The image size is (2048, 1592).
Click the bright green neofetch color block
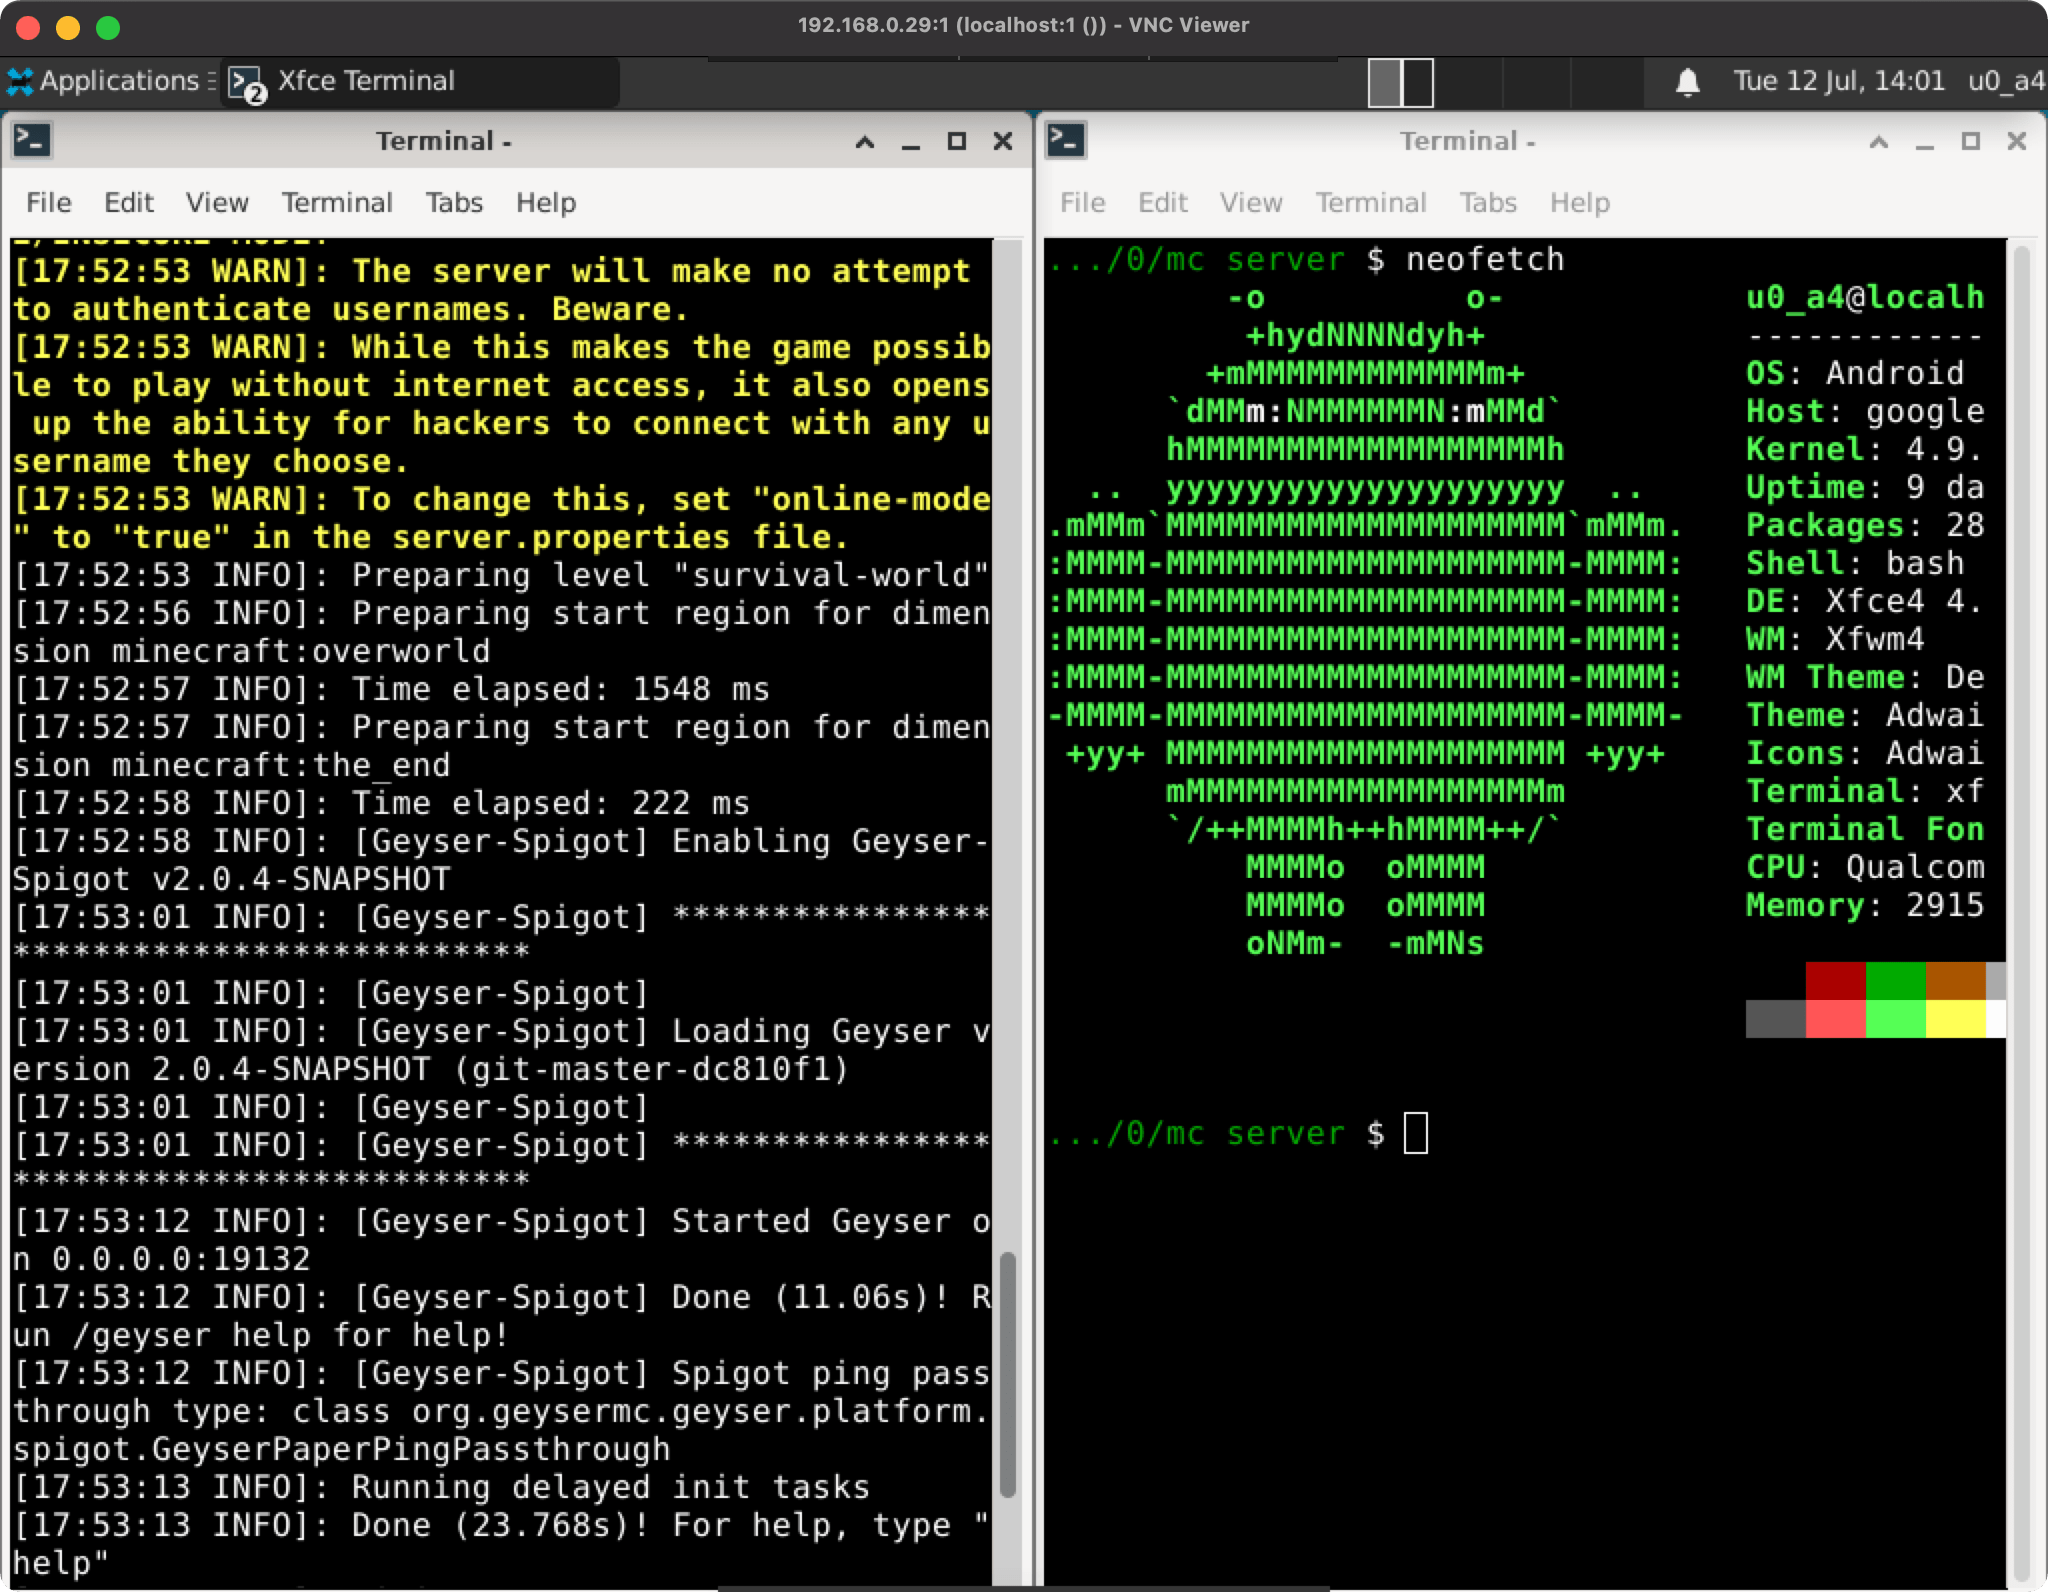tap(1895, 1019)
